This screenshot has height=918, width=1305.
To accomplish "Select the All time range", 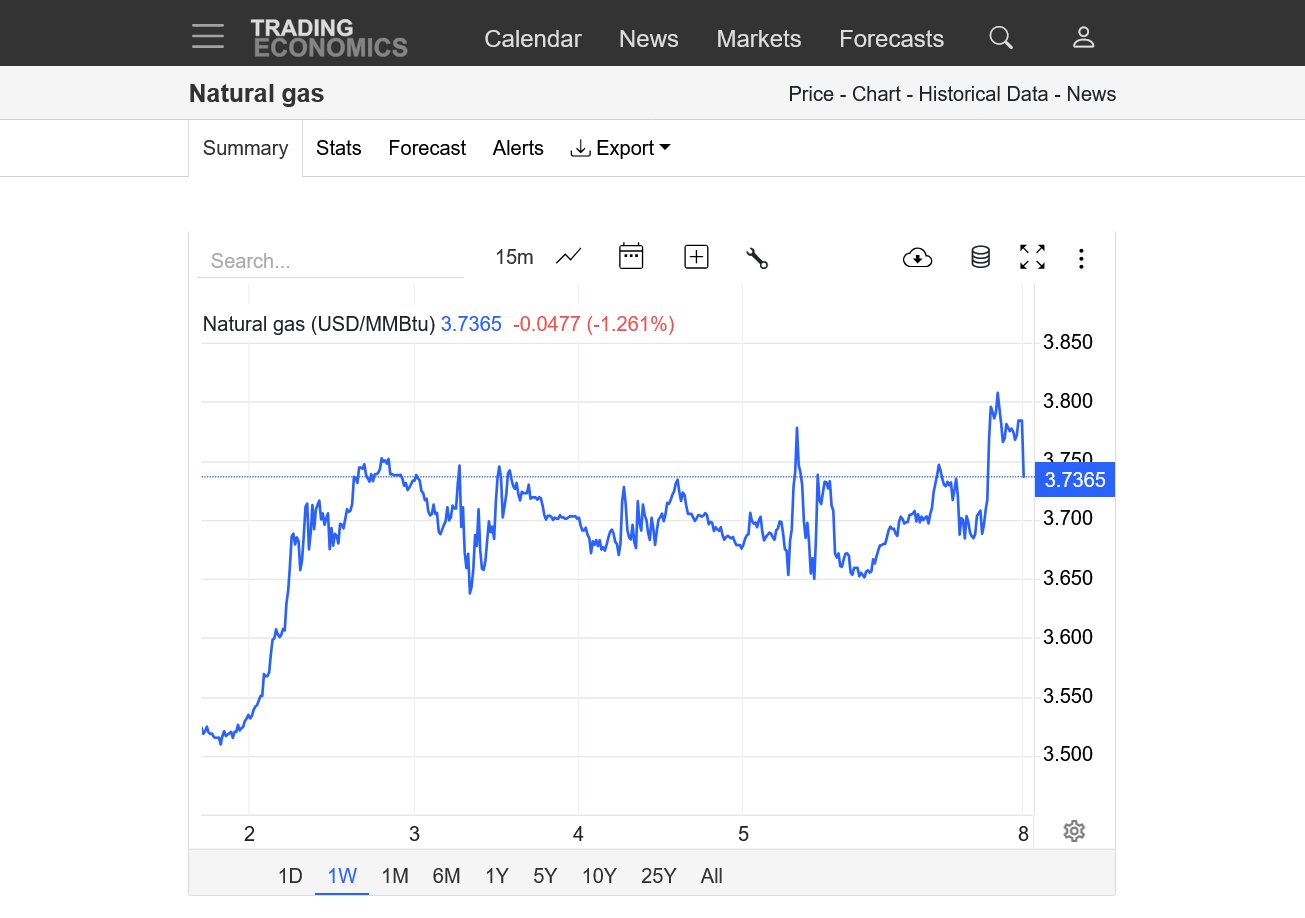I will point(711,876).
